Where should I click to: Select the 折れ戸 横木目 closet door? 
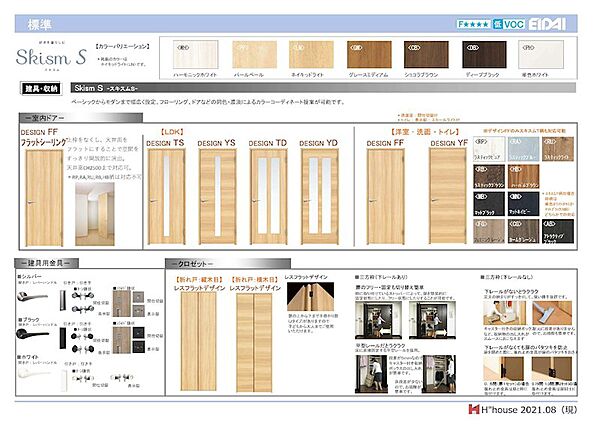tap(254, 342)
